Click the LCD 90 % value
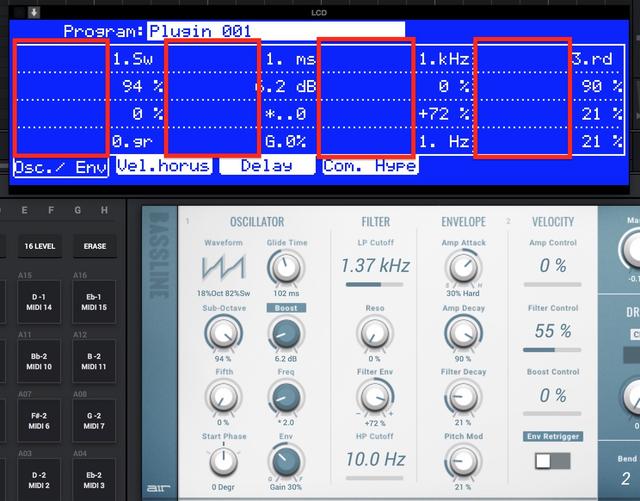Screen dimensions: 640x501 tap(602, 87)
